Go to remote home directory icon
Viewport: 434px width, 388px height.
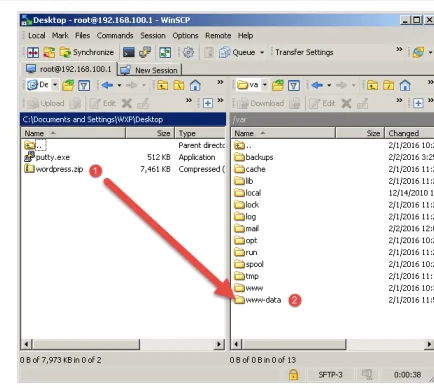[x=405, y=85]
